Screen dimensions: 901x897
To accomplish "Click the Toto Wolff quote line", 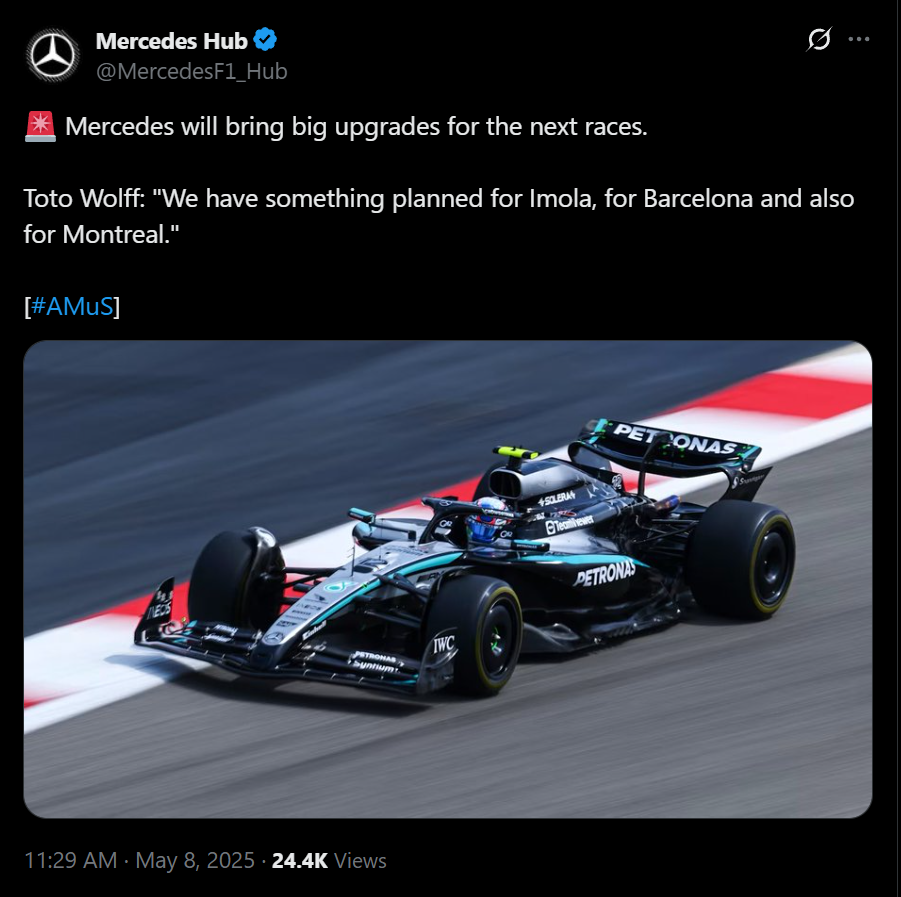I will [x=439, y=199].
